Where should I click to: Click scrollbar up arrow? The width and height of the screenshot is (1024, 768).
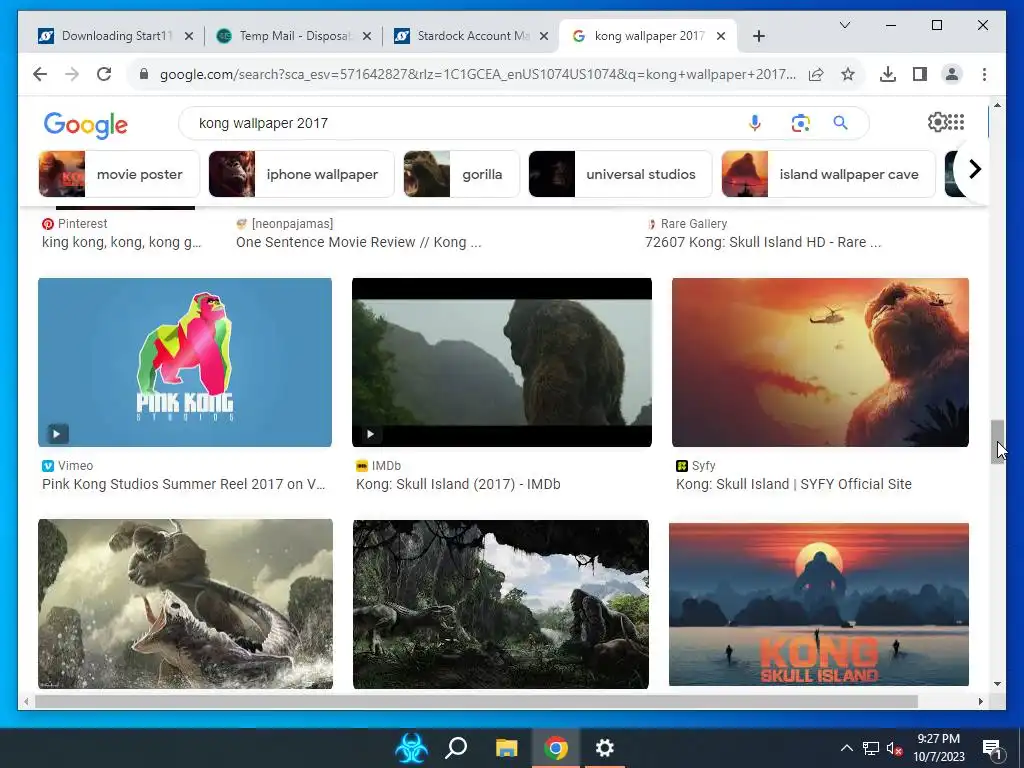[997, 104]
